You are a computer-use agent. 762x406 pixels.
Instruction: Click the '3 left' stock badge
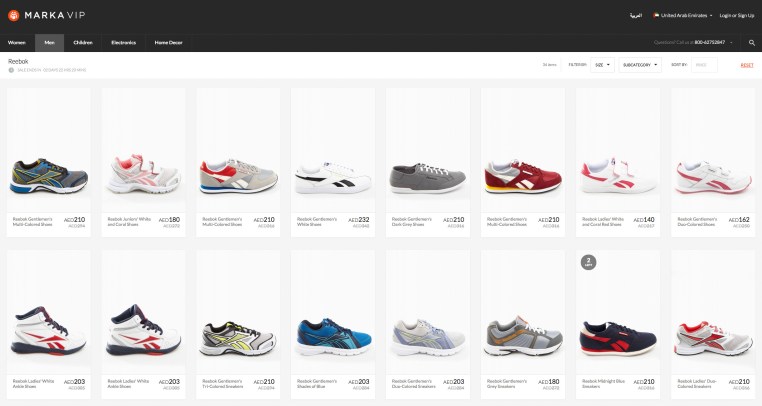pyautogui.click(x=589, y=262)
